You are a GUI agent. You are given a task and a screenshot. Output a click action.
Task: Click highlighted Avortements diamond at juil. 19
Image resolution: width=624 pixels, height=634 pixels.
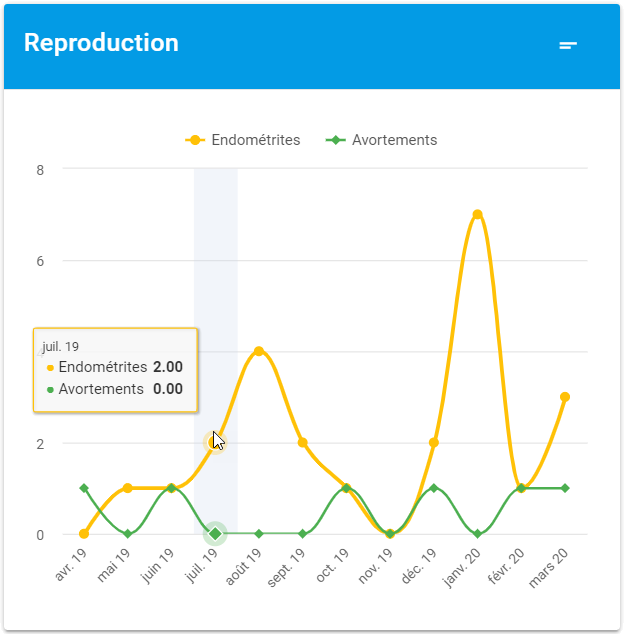click(x=215, y=534)
